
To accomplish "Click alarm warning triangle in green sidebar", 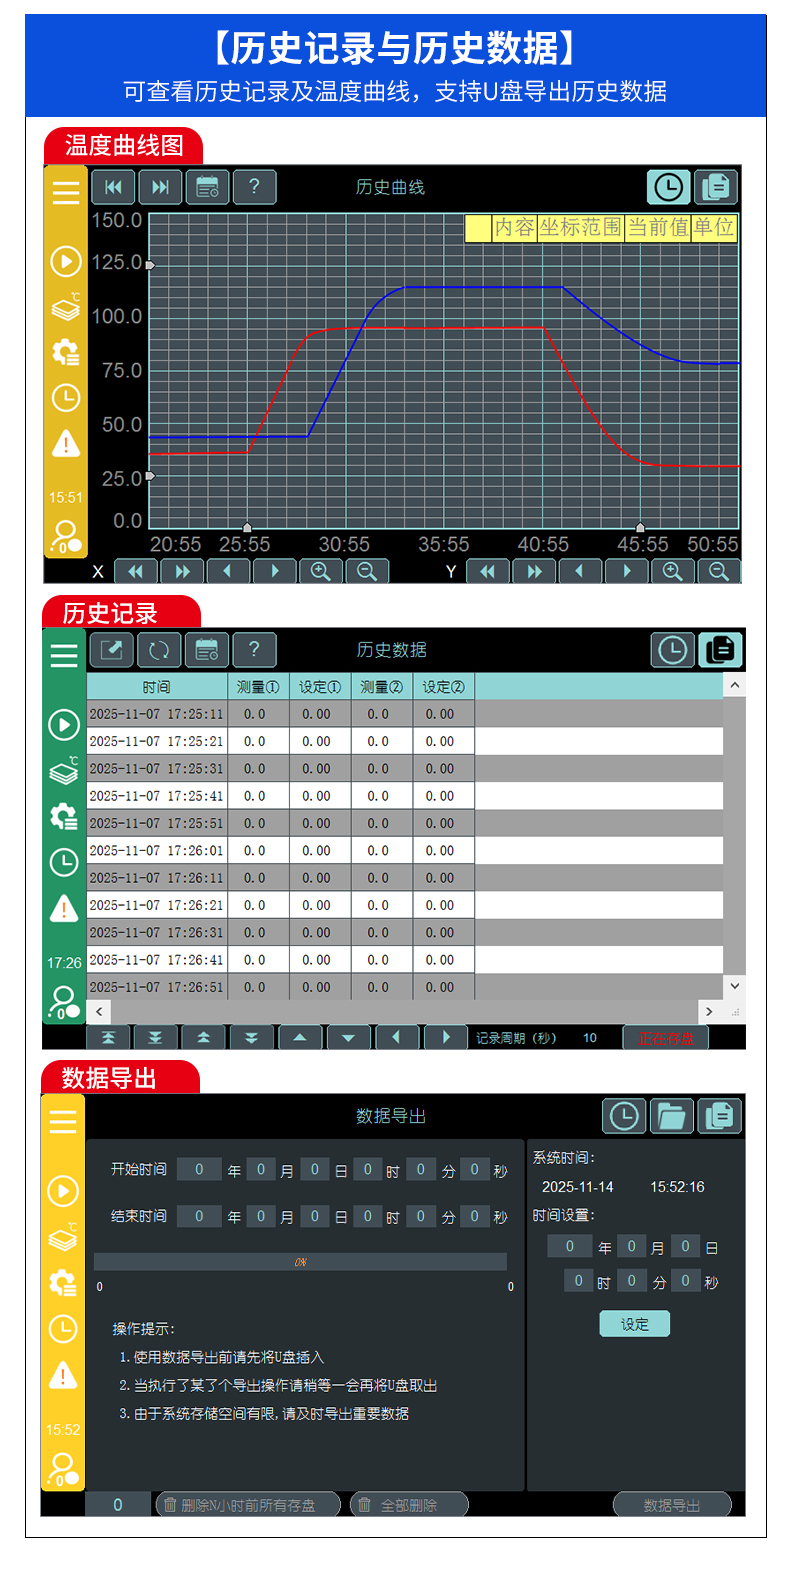I will pos(64,908).
